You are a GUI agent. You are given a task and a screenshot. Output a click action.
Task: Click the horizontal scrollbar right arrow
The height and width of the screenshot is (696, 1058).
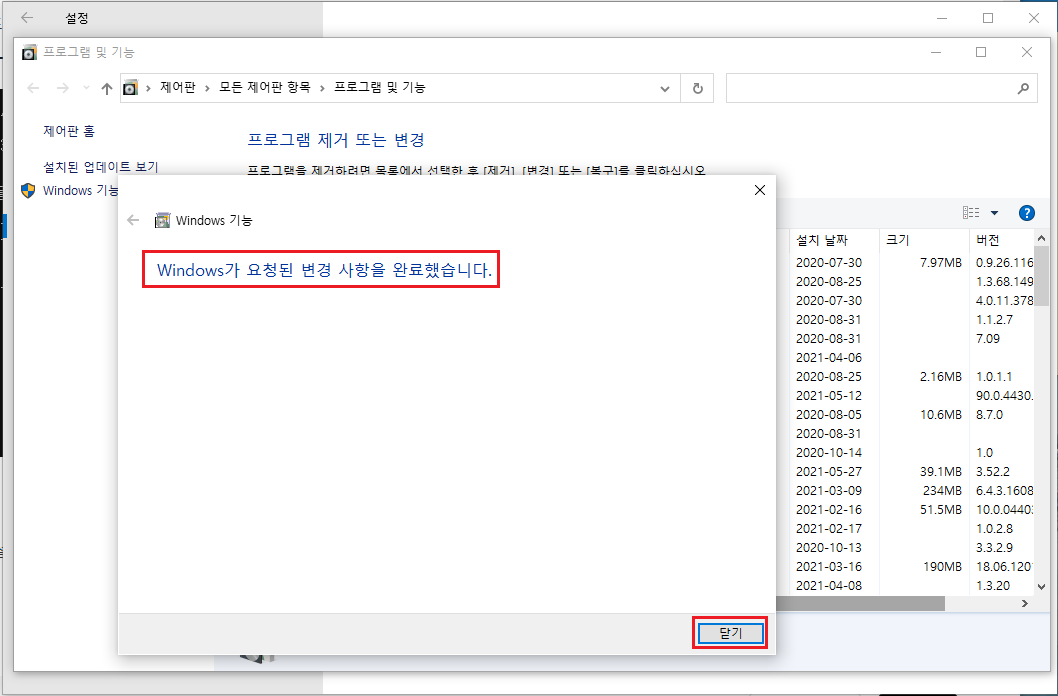[x=1026, y=604]
